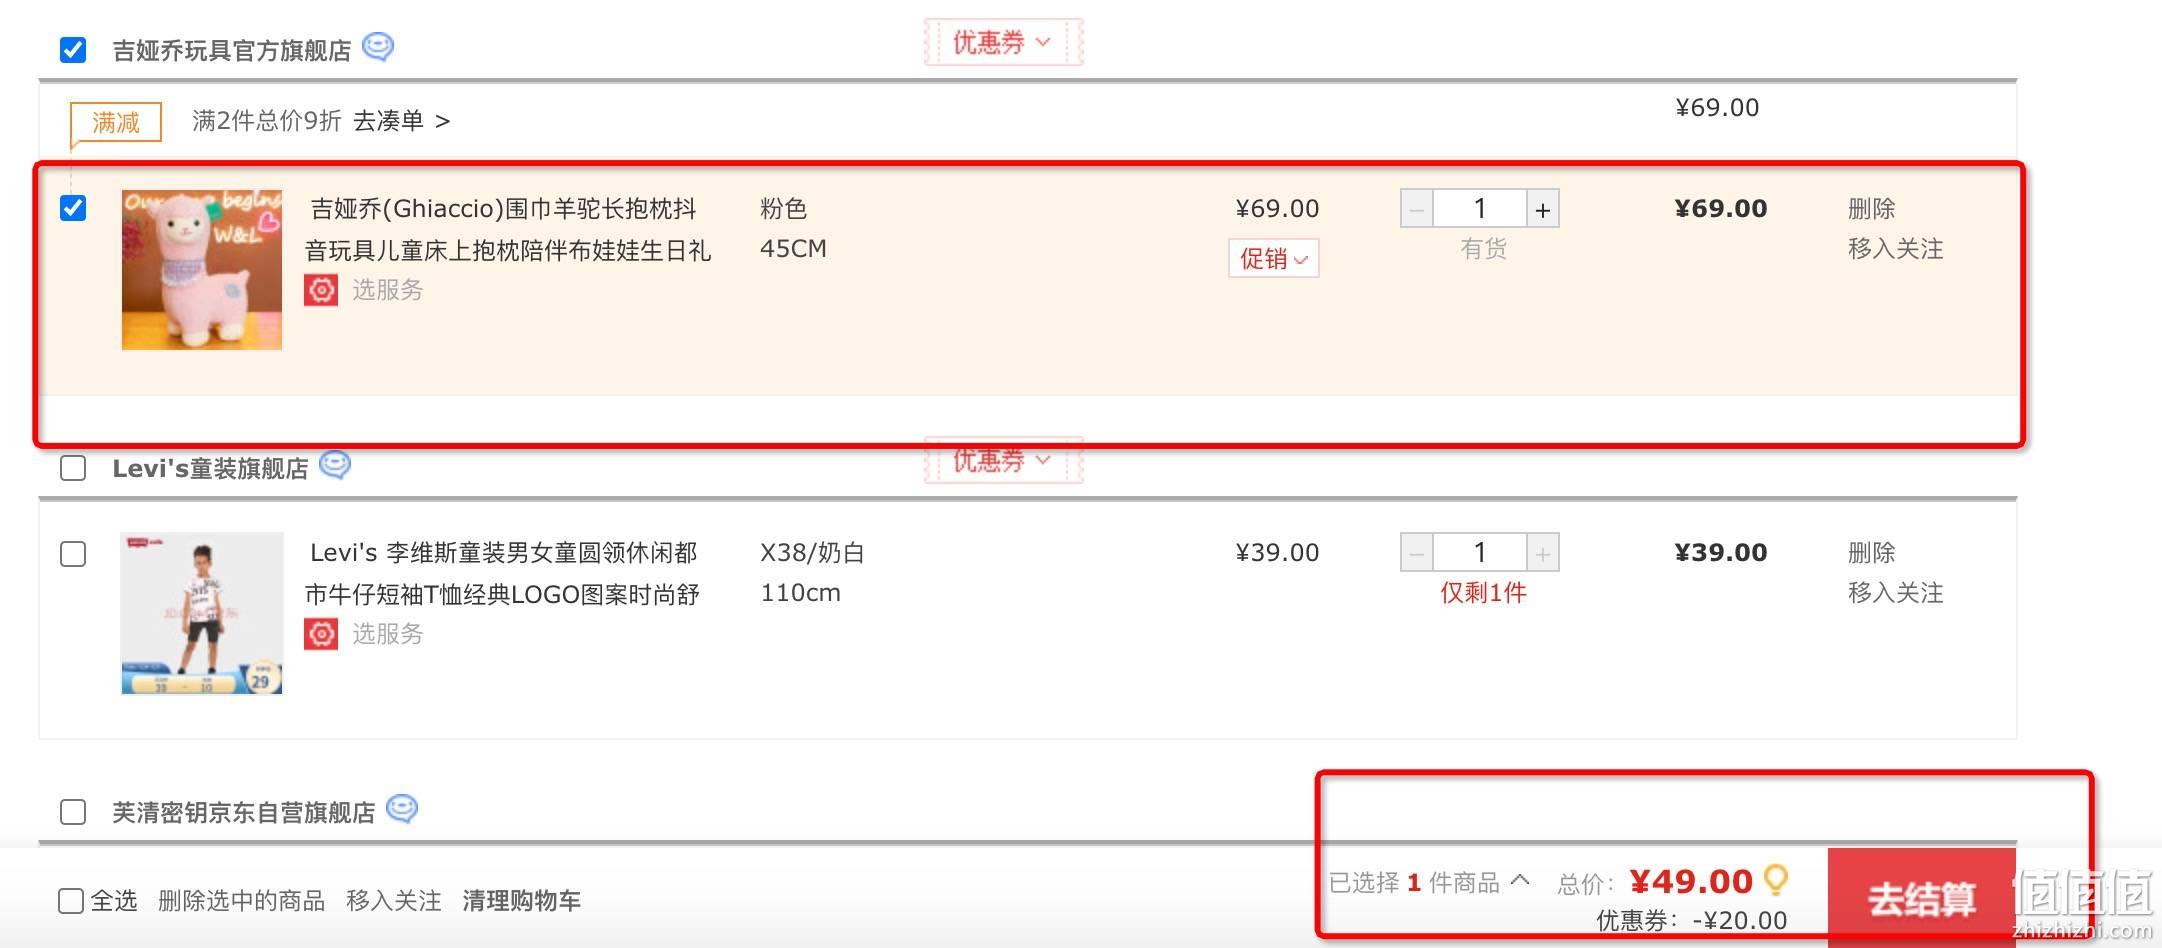Image resolution: width=2162 pixels, height=948 pixels.
Task: Open chat icon for 吉娅乔玩具官方旗舰店
Action: [x=377, y=47]
